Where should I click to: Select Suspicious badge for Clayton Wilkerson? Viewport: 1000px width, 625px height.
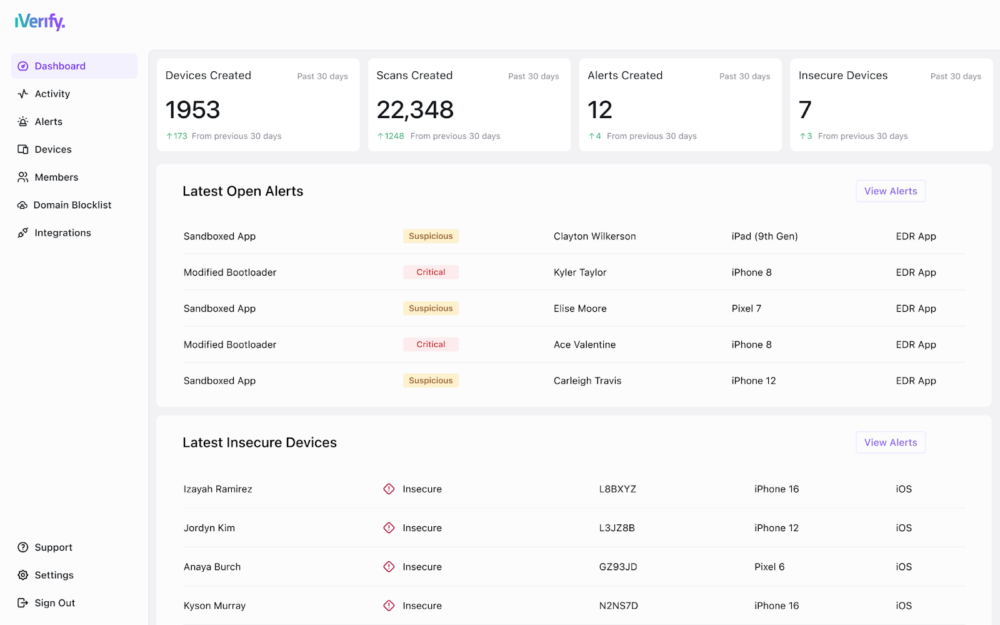click(x=431, y=236)
